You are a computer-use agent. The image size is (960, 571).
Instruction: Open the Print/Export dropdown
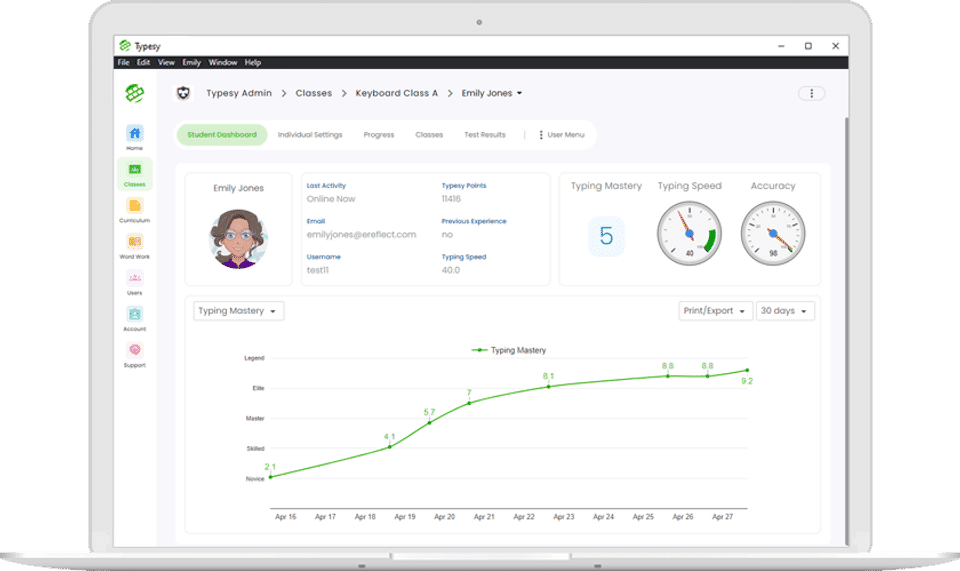715,311
